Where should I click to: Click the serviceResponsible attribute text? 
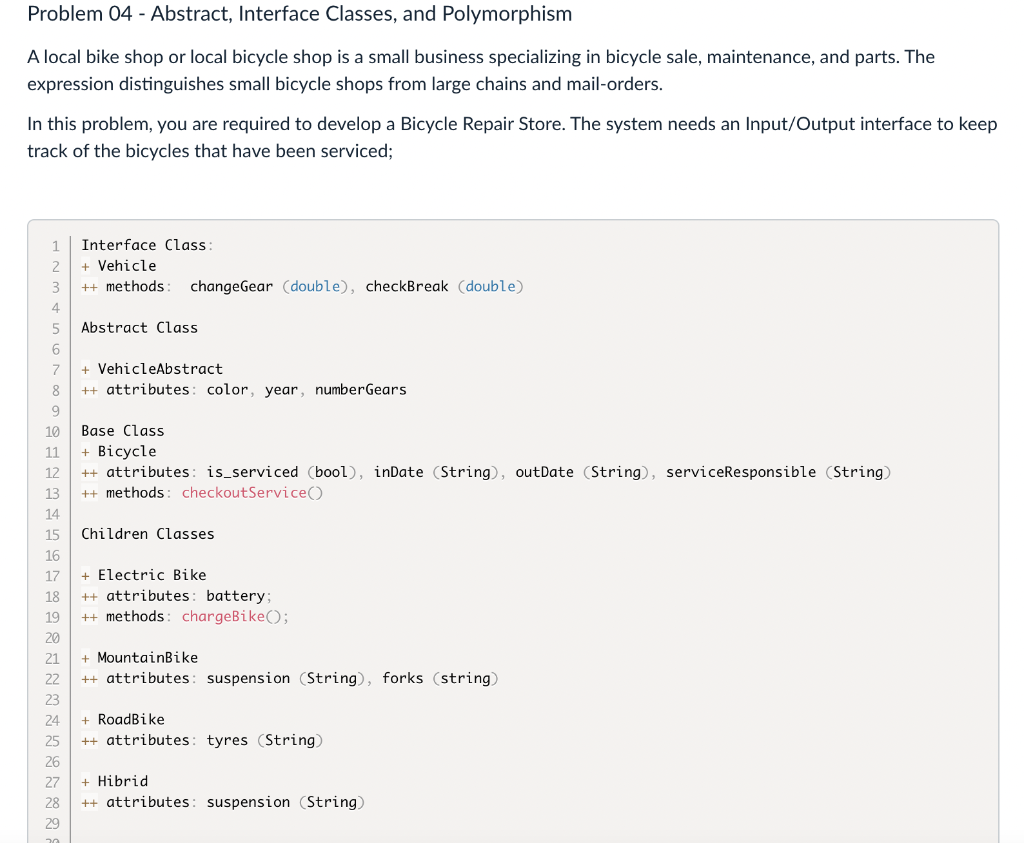pyautogui.click(x=740, y=472)
